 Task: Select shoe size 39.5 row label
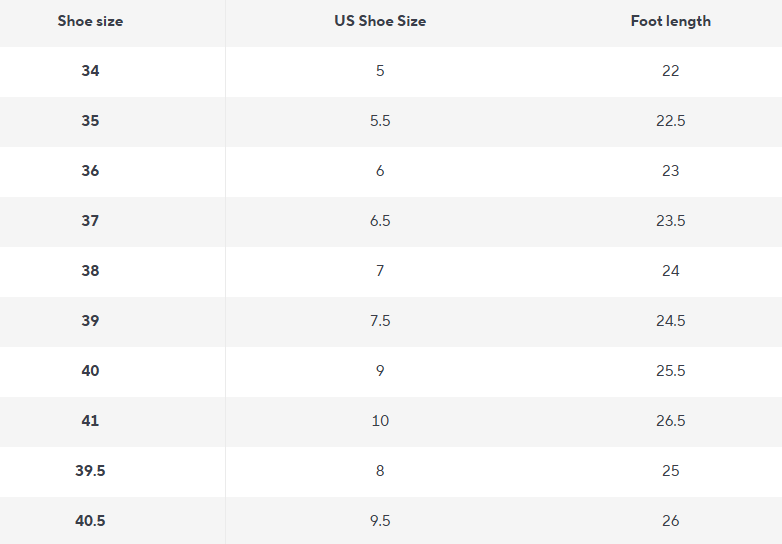tap(90, 471)
